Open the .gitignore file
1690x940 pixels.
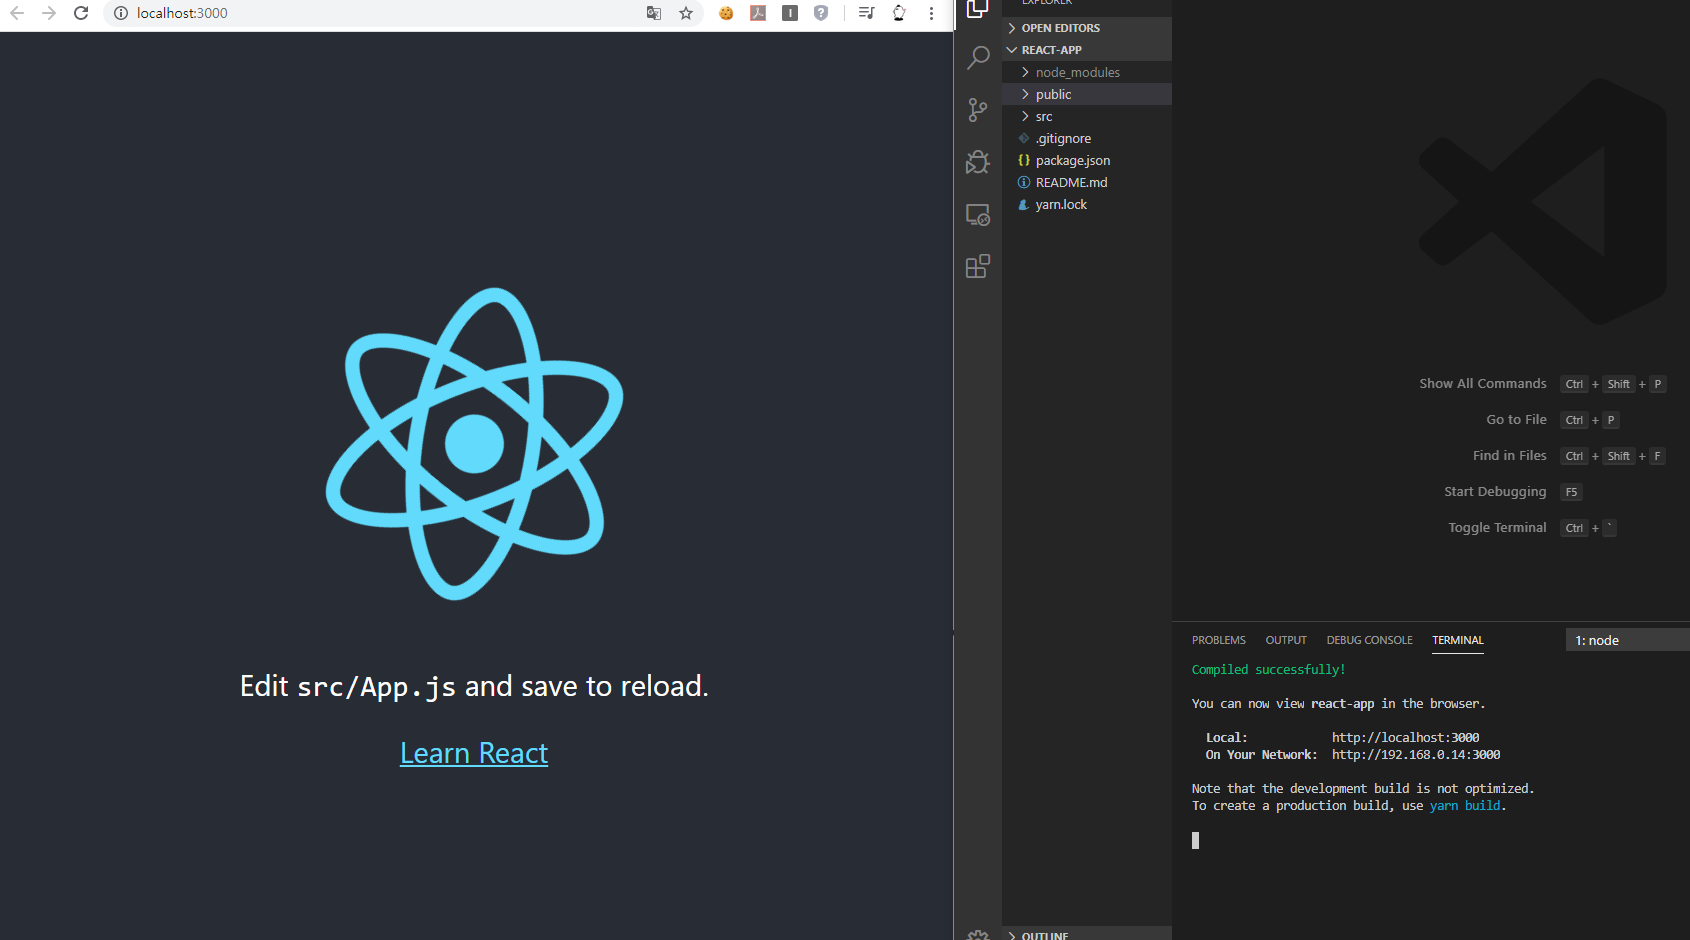pos(1087,138)
